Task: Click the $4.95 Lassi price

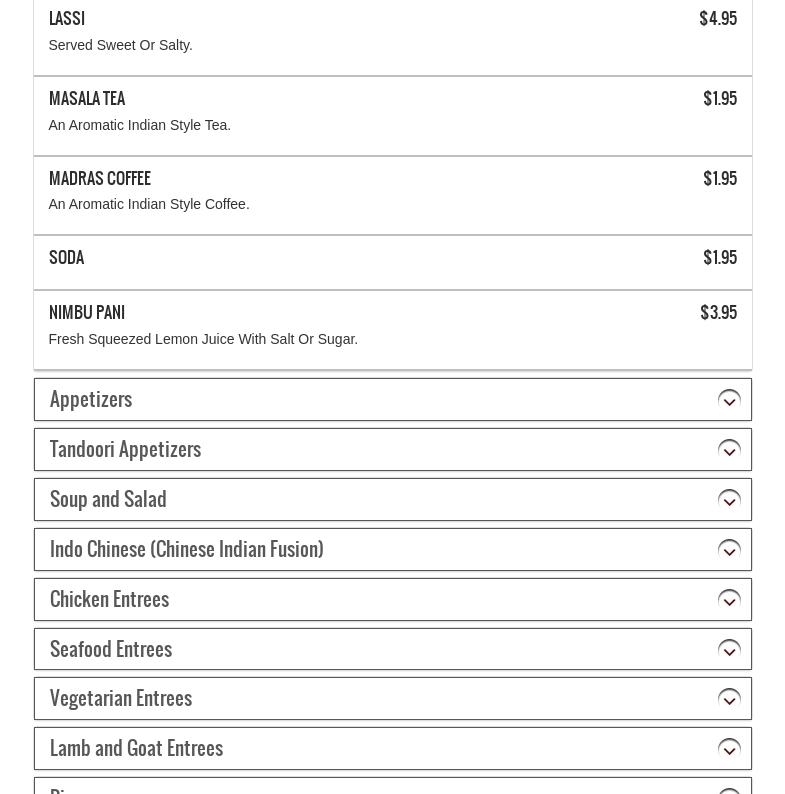Action: tap(718, 19)
